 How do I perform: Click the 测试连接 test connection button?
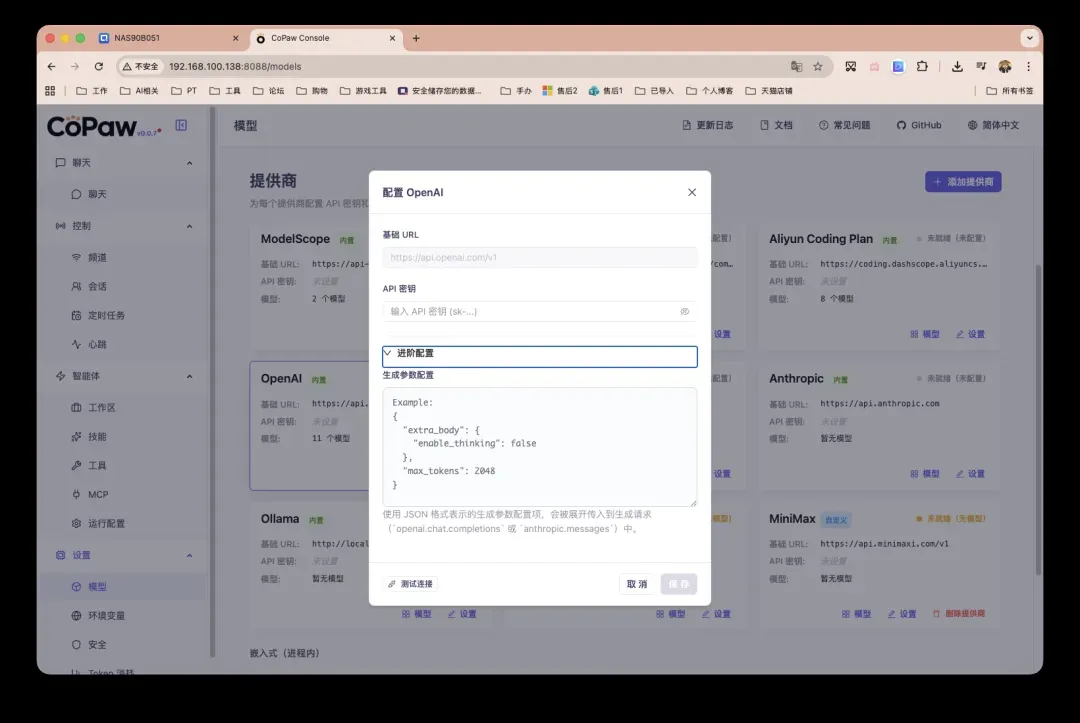click(411, 584)
